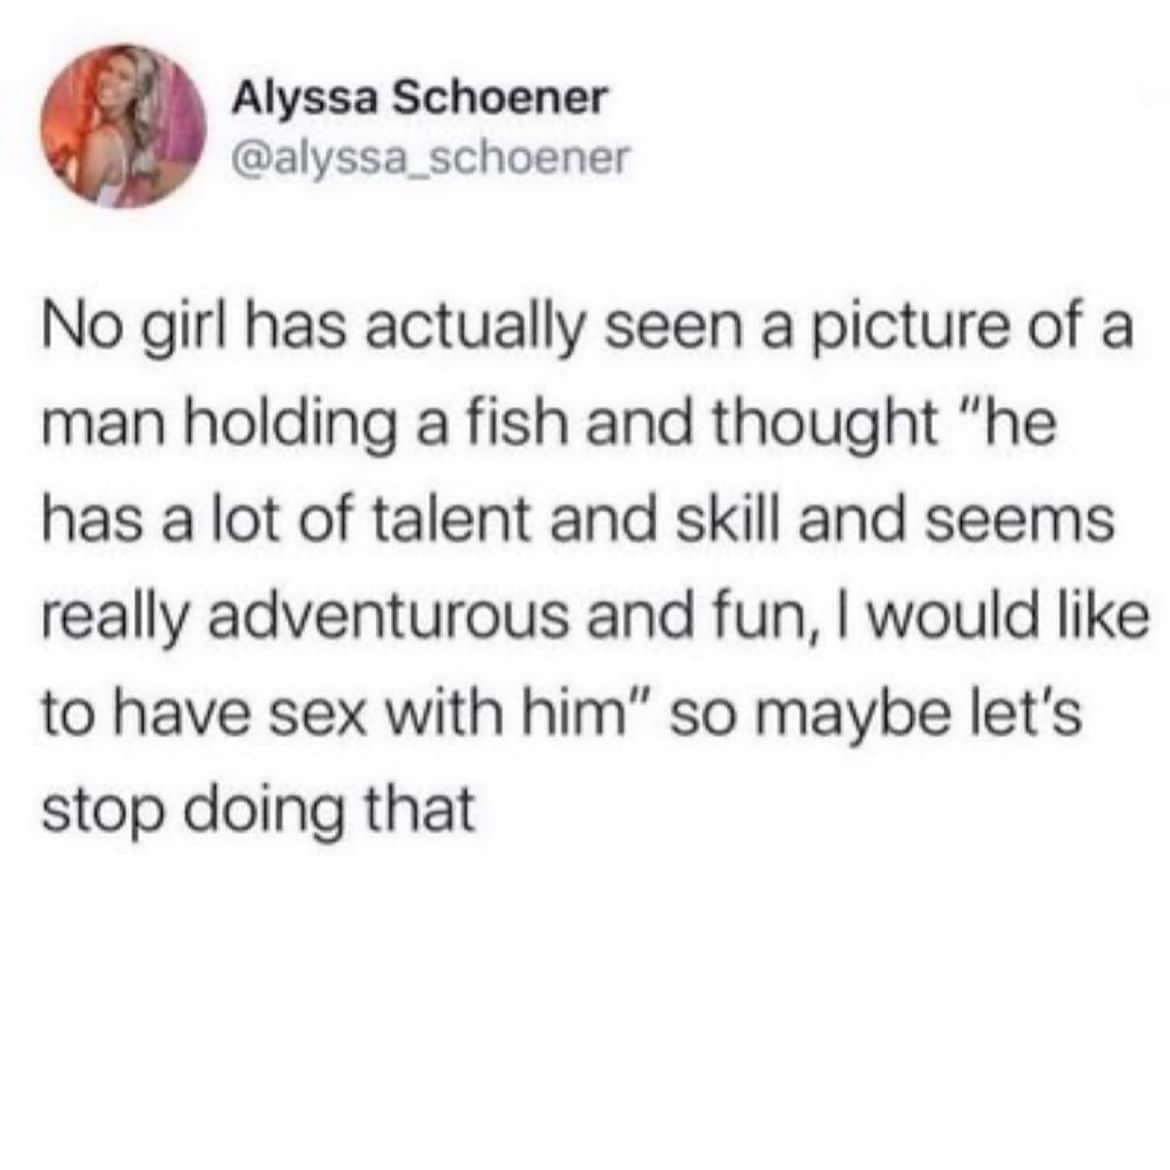This screenshot has height=1170, width=1170.
Task: Open Alyssa Schoener's profile picture
Action: click(123, 126)
